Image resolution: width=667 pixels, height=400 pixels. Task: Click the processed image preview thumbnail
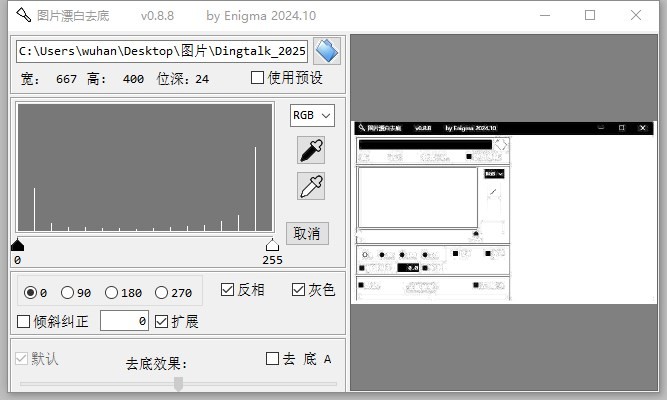pos(508,212)
